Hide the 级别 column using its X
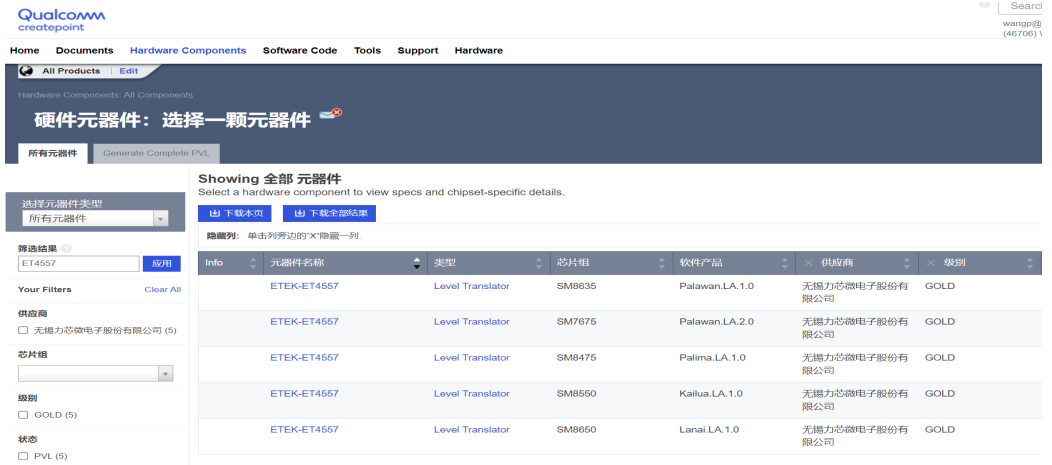This screenshot has height=465, width=1052. (x=931, y=263)
